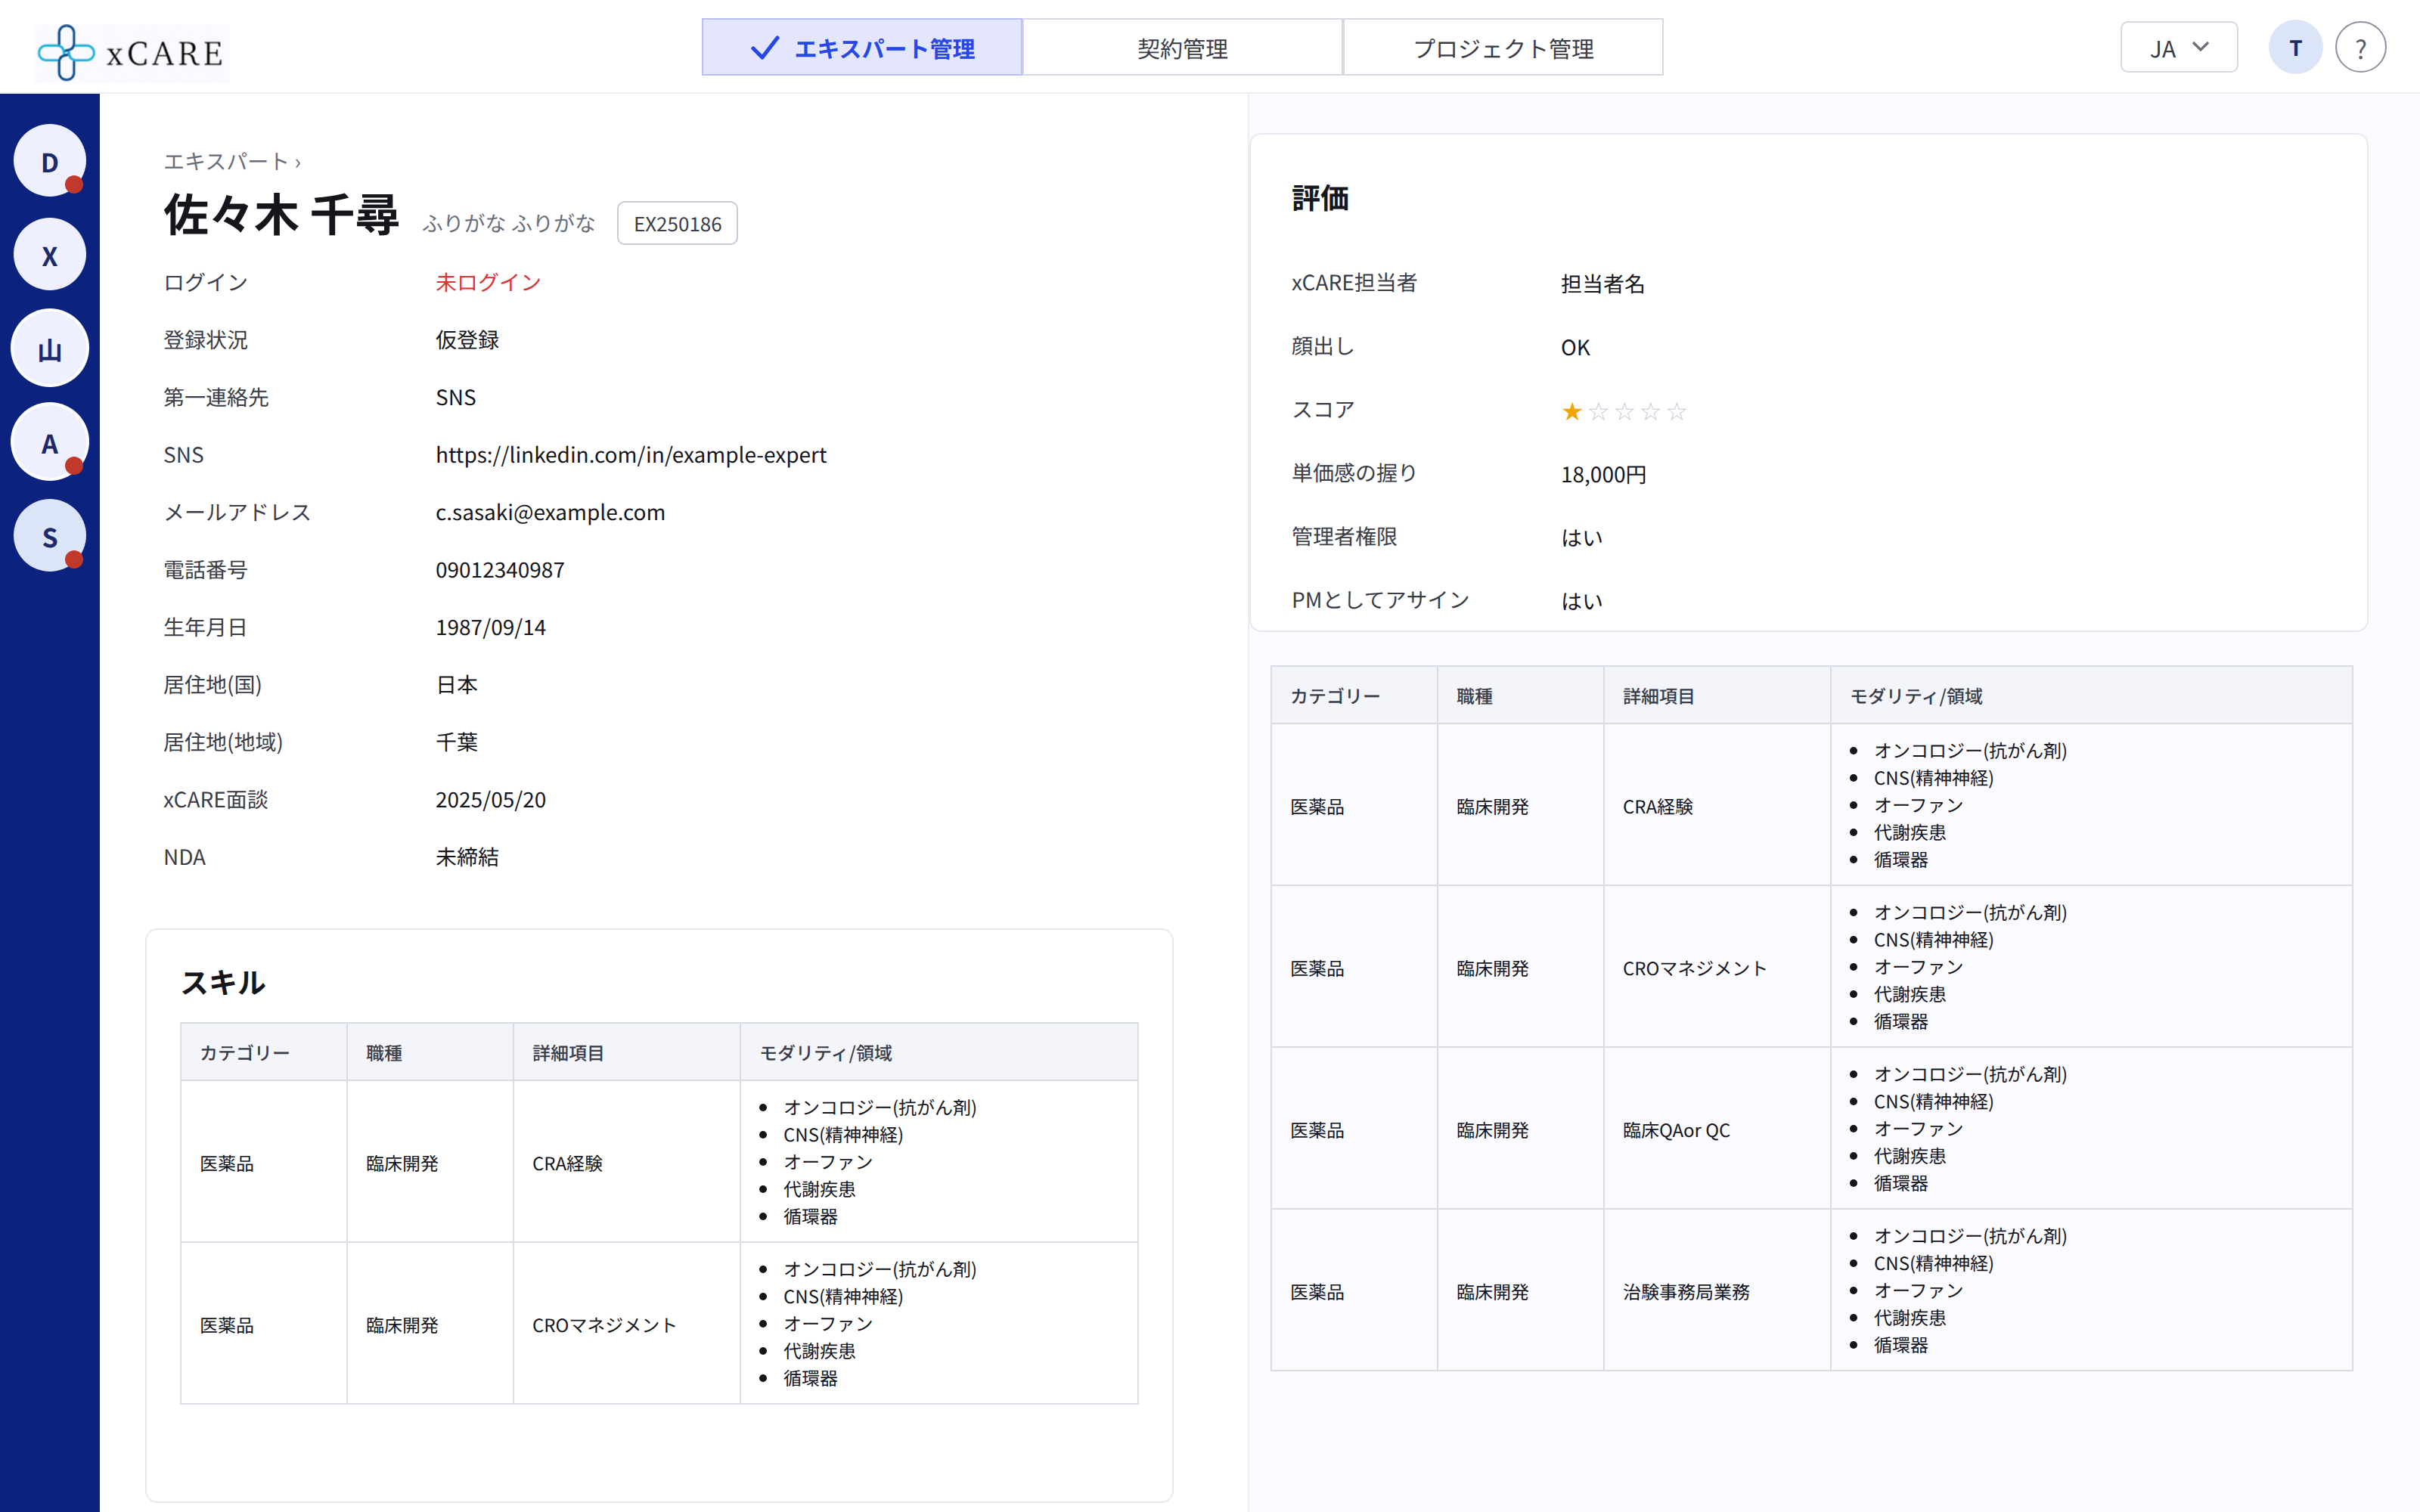2420x1512 pixels.
Task: Open the help question mark icon
Action: click(x=2360, y=48)
